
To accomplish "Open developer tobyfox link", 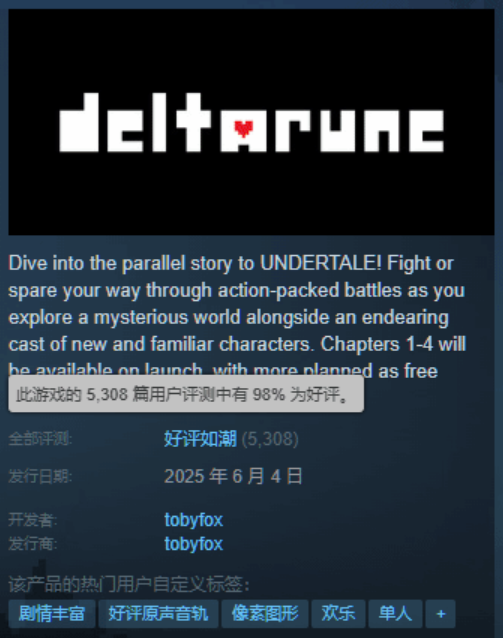I will 193,520.
